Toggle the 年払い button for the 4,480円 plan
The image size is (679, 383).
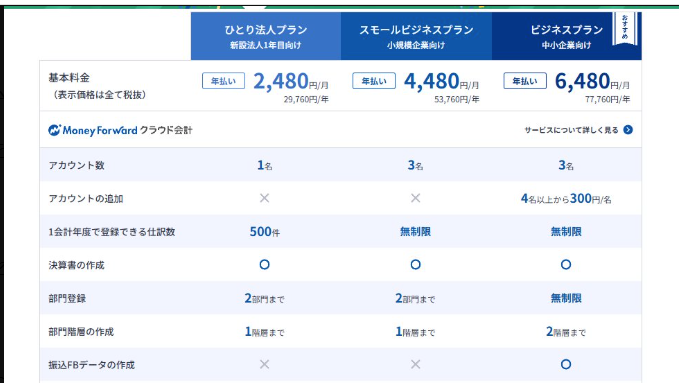pyautogui.click(x=374, y=81)
